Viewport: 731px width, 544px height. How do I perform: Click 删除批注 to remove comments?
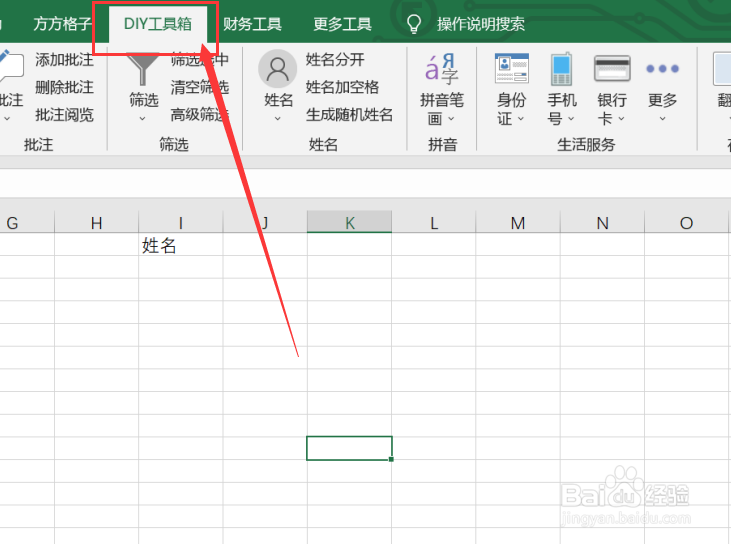[x=64, y=87]
